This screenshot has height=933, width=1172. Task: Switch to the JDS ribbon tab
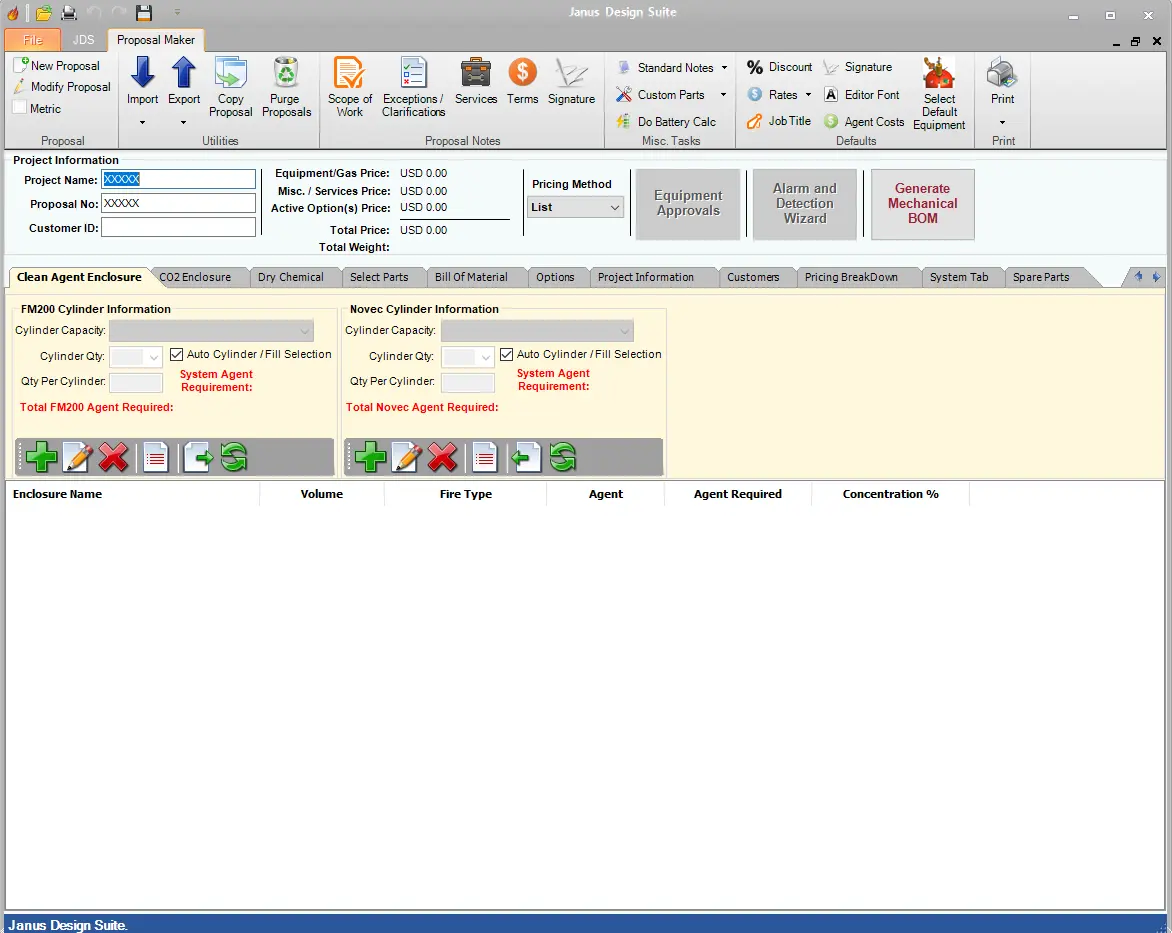pos(84,40)
